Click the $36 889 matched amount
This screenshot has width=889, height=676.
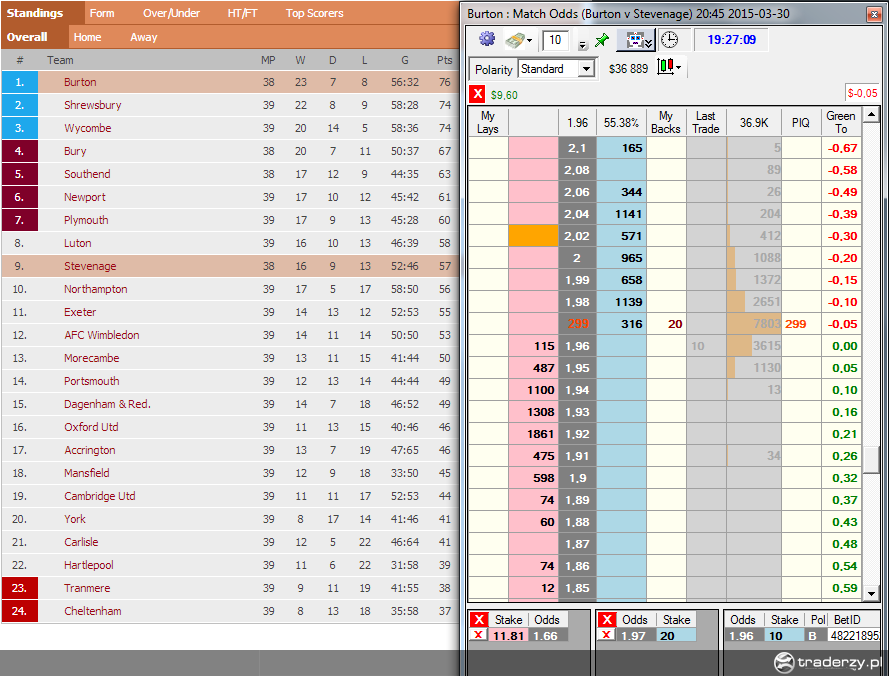pyautogui.click(x=628, y=69)
